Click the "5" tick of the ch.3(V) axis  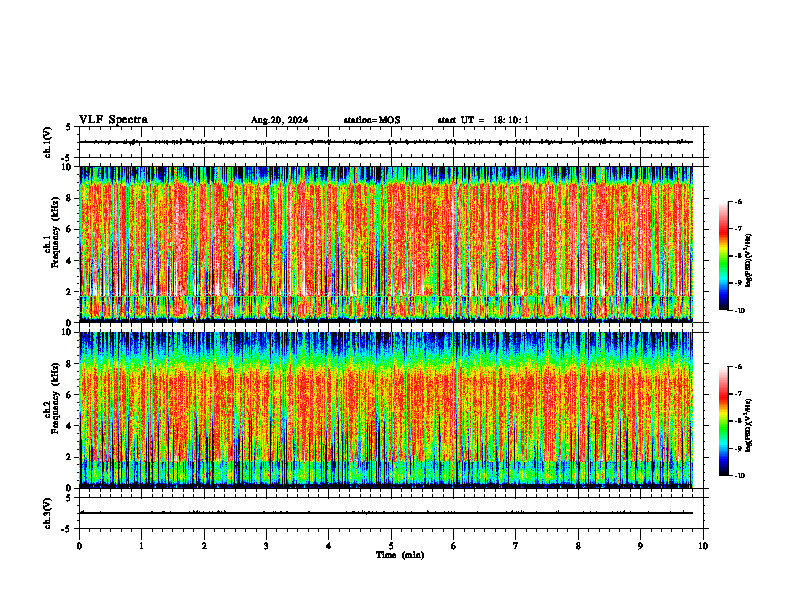click(68, 498)
